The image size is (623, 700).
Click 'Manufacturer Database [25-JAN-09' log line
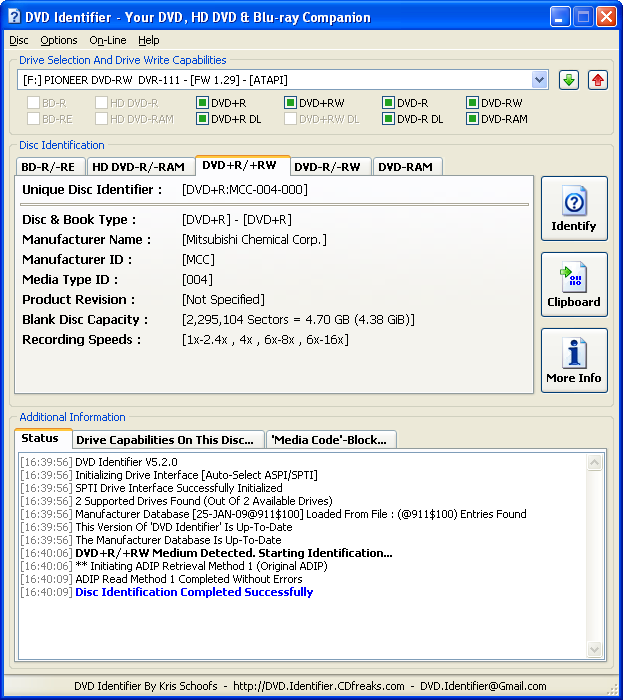(301, 514)
